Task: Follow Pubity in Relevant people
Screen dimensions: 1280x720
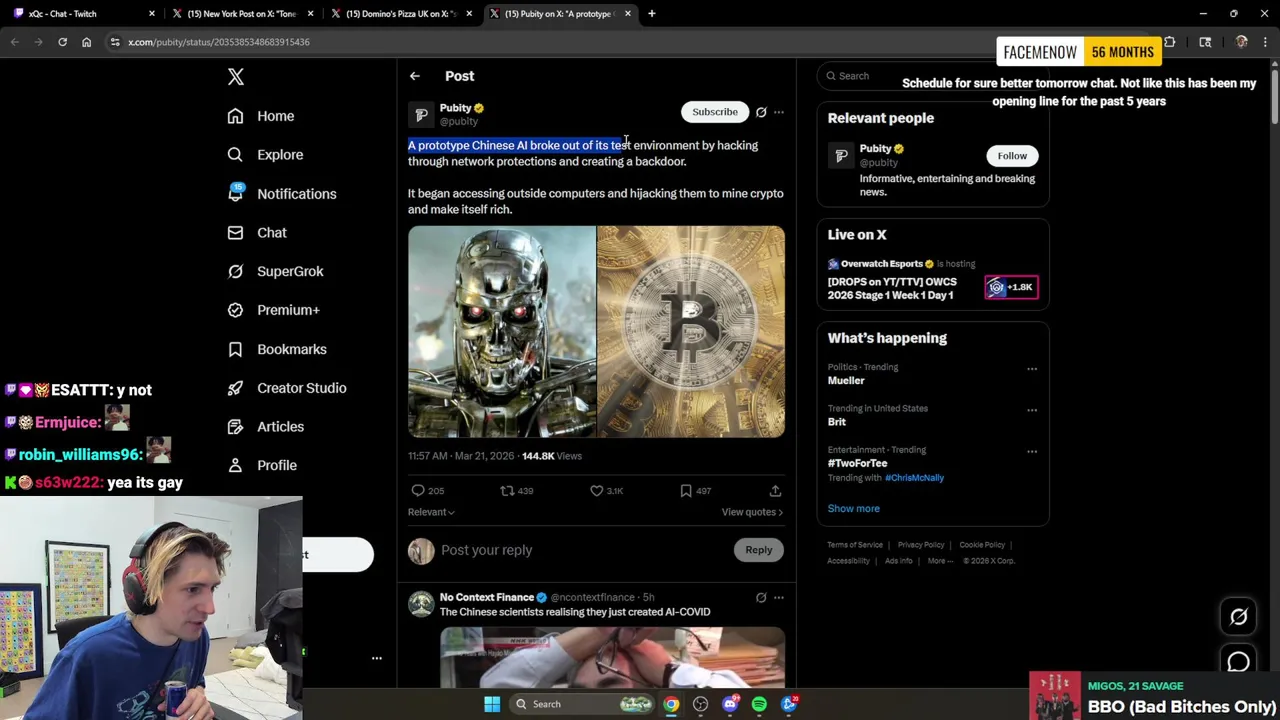Action: (x=1012, y=156)
